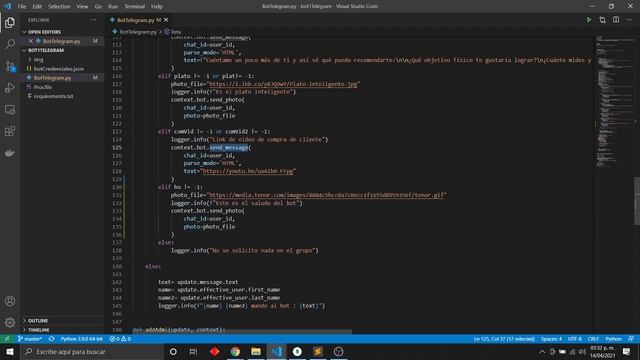Synchronize changes from the status bar
This screenshot has width=640, height=360.
click(x=51, y=339)
